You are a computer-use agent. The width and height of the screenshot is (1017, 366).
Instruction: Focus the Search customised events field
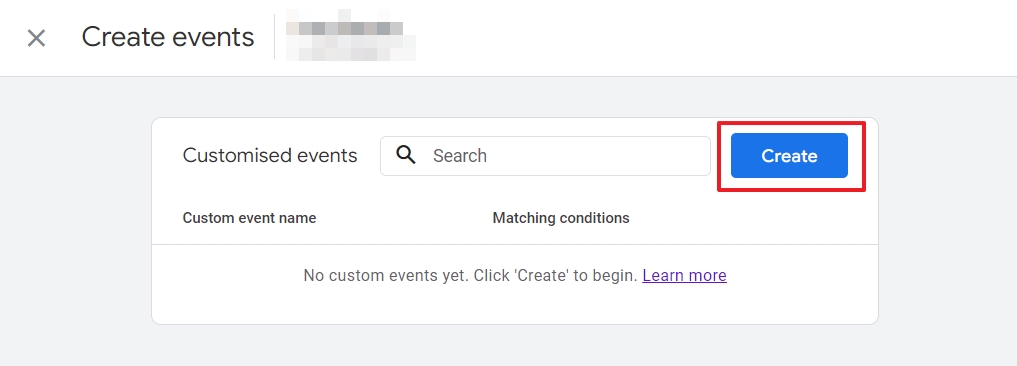(x=545, y=156)
